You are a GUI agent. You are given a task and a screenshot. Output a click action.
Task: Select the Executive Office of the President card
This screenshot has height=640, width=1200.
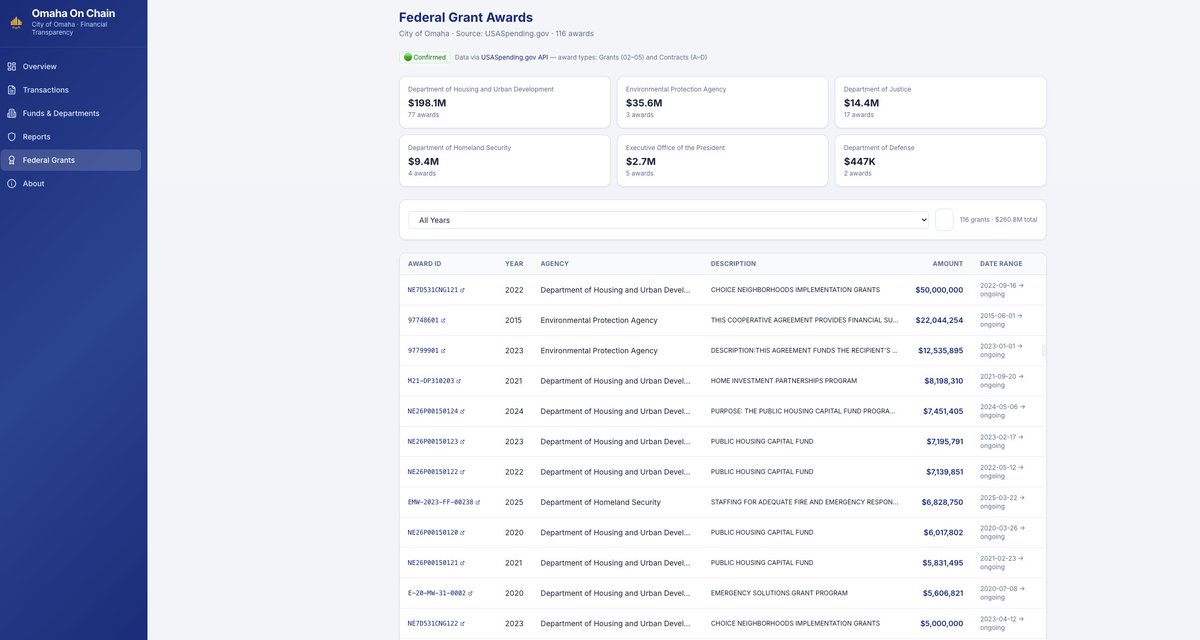[723, 161]
